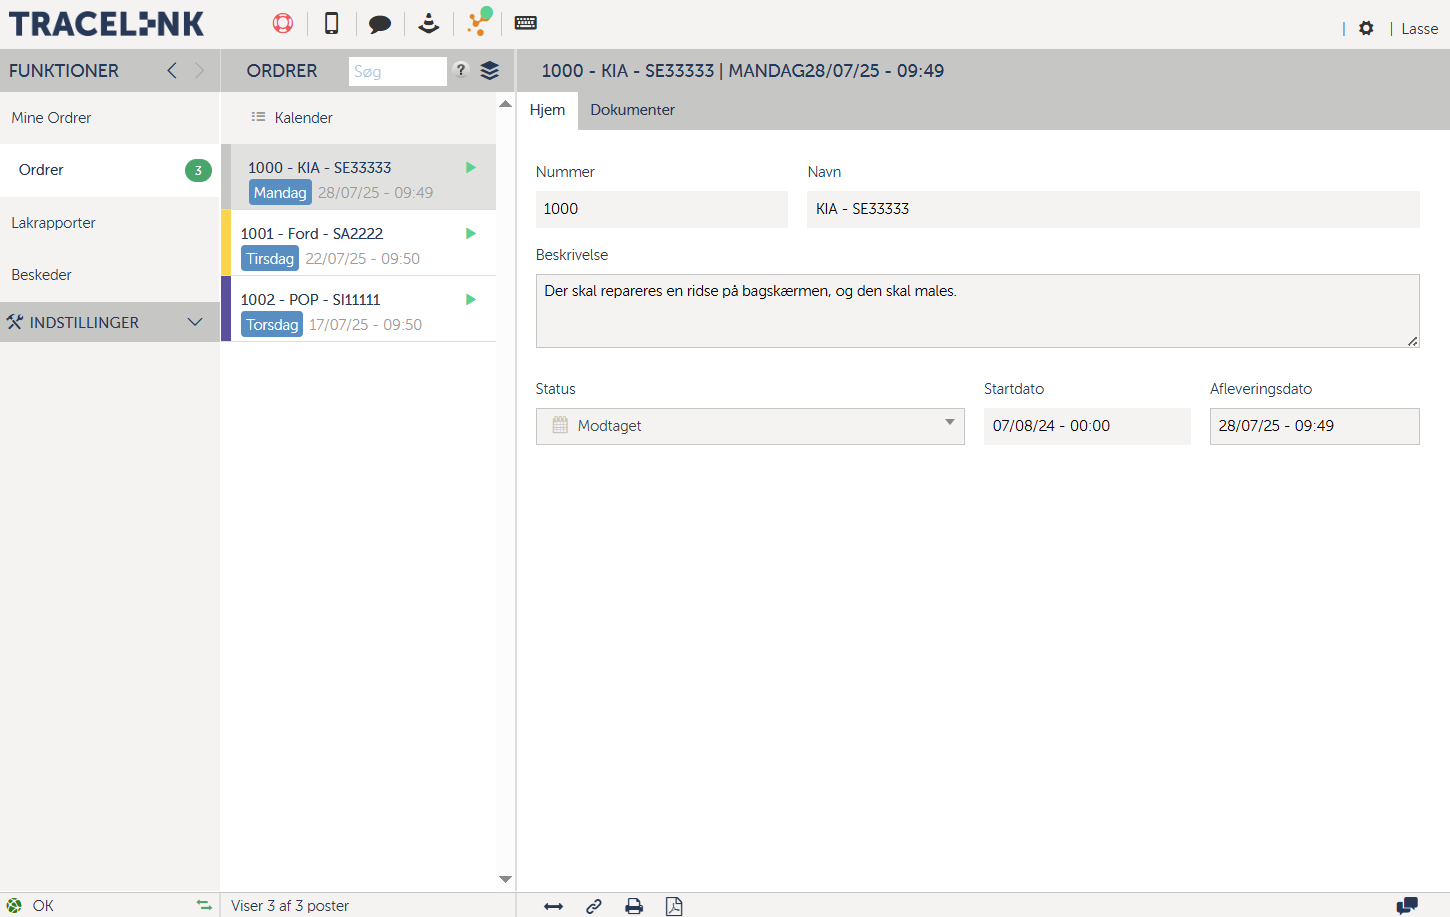Click the link chain icon in footer
1450x917 pixels.
(x=594, y=906)
